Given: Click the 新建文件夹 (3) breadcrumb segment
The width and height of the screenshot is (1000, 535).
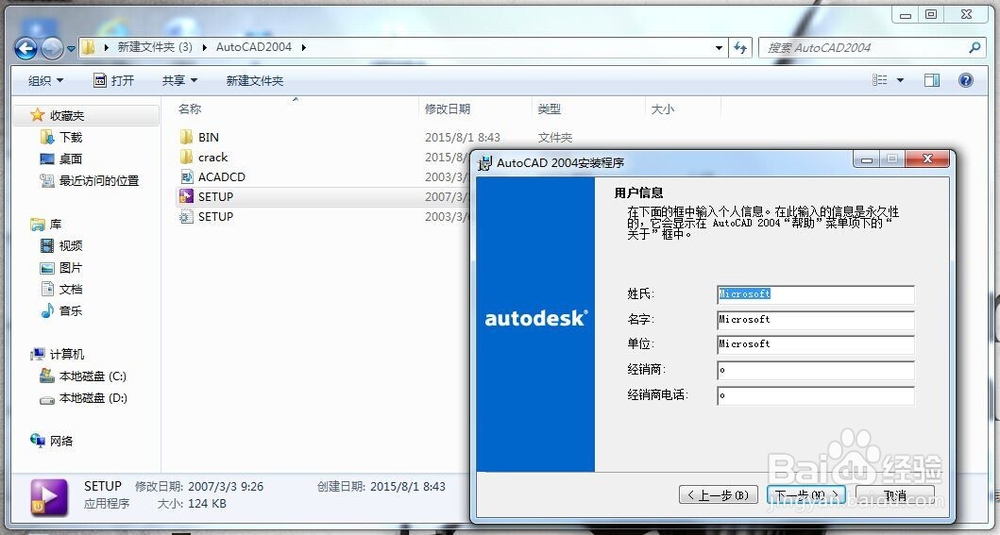Looking at the screenshot, I should click(155, 47).
